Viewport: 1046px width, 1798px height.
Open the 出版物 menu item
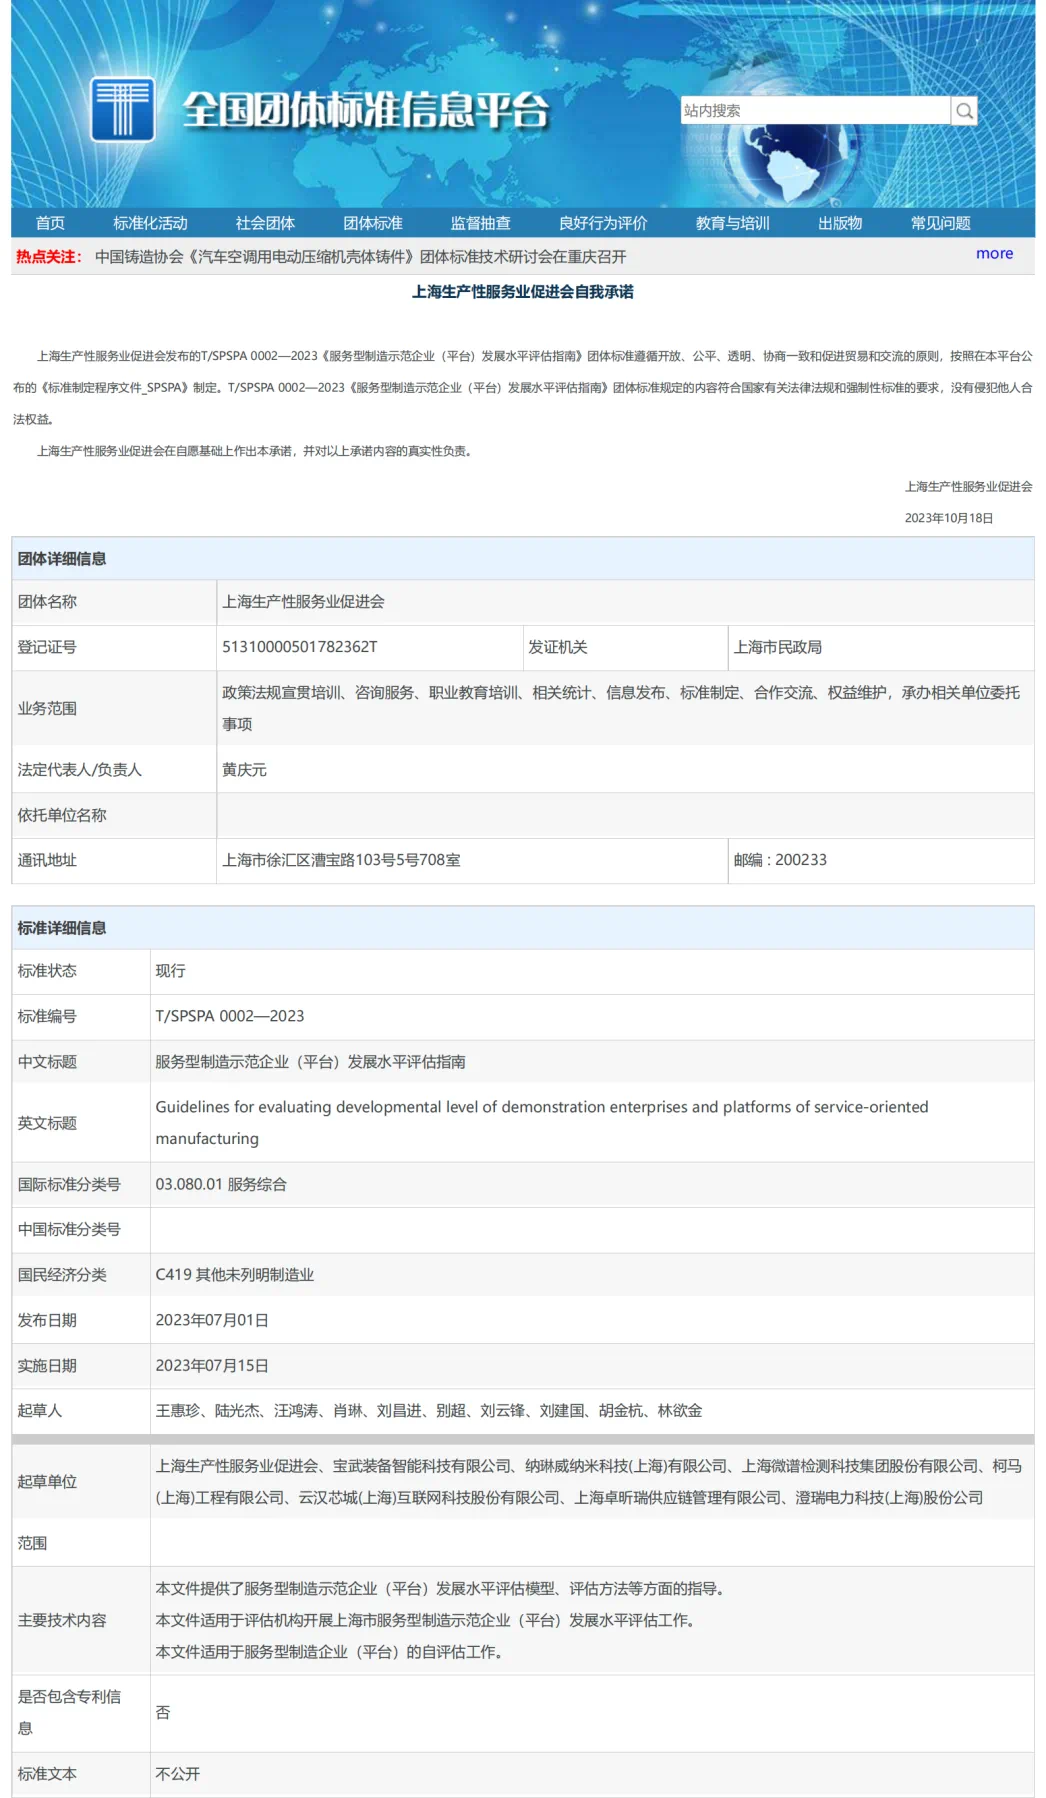coord(840,223)
